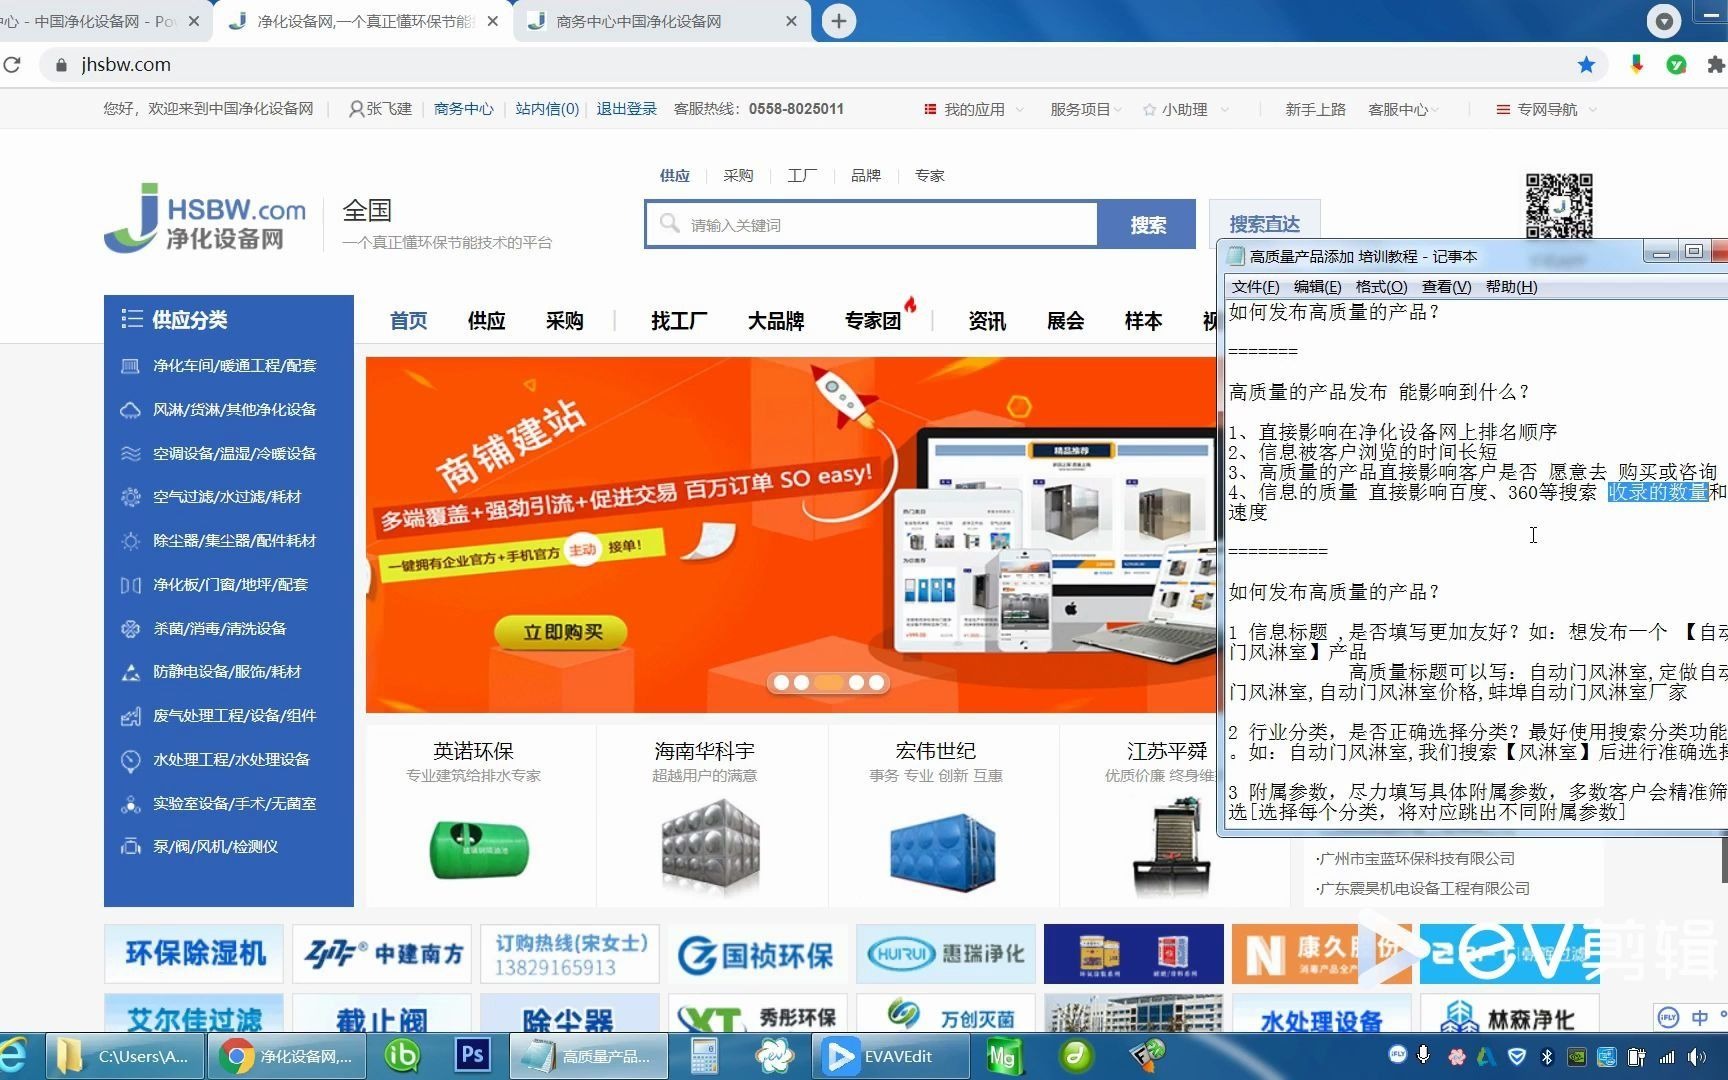Open Notepad 帮助(H) menu
Image resolution: width=1728 pixels, height=1080 pixels.
point(1511,287)
